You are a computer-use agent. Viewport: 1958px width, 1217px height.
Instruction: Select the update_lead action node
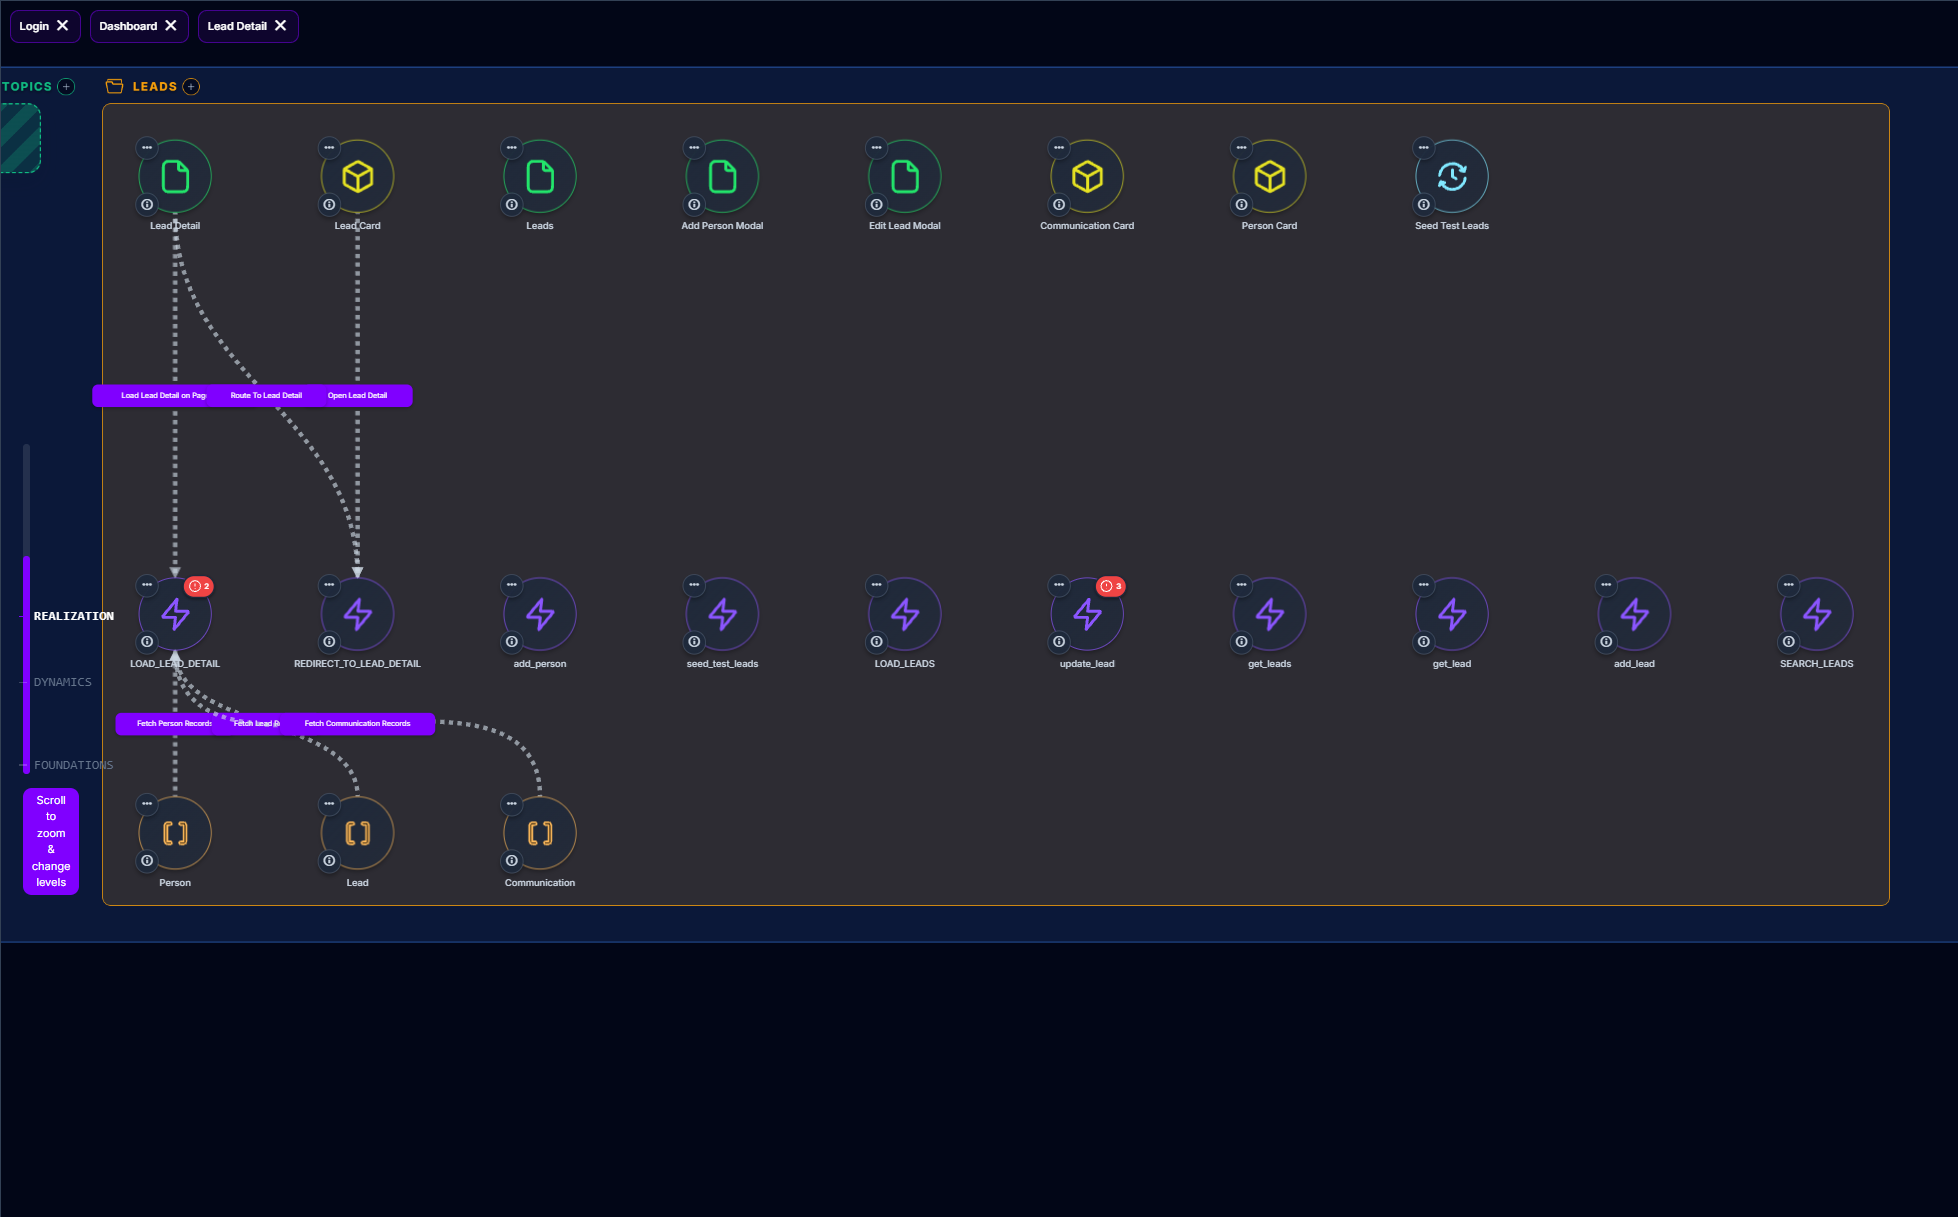coord(1087,614)
